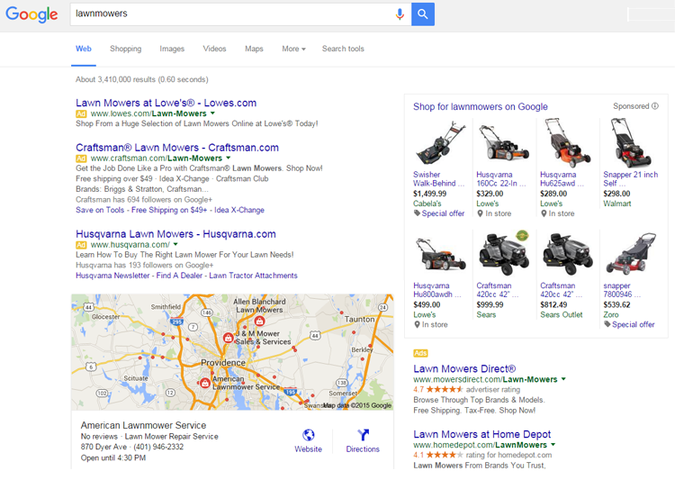The width and height of the screenshot is (675, 480).
Task: Click the Snapper 21 inch mower image
Action: (631, 143)
